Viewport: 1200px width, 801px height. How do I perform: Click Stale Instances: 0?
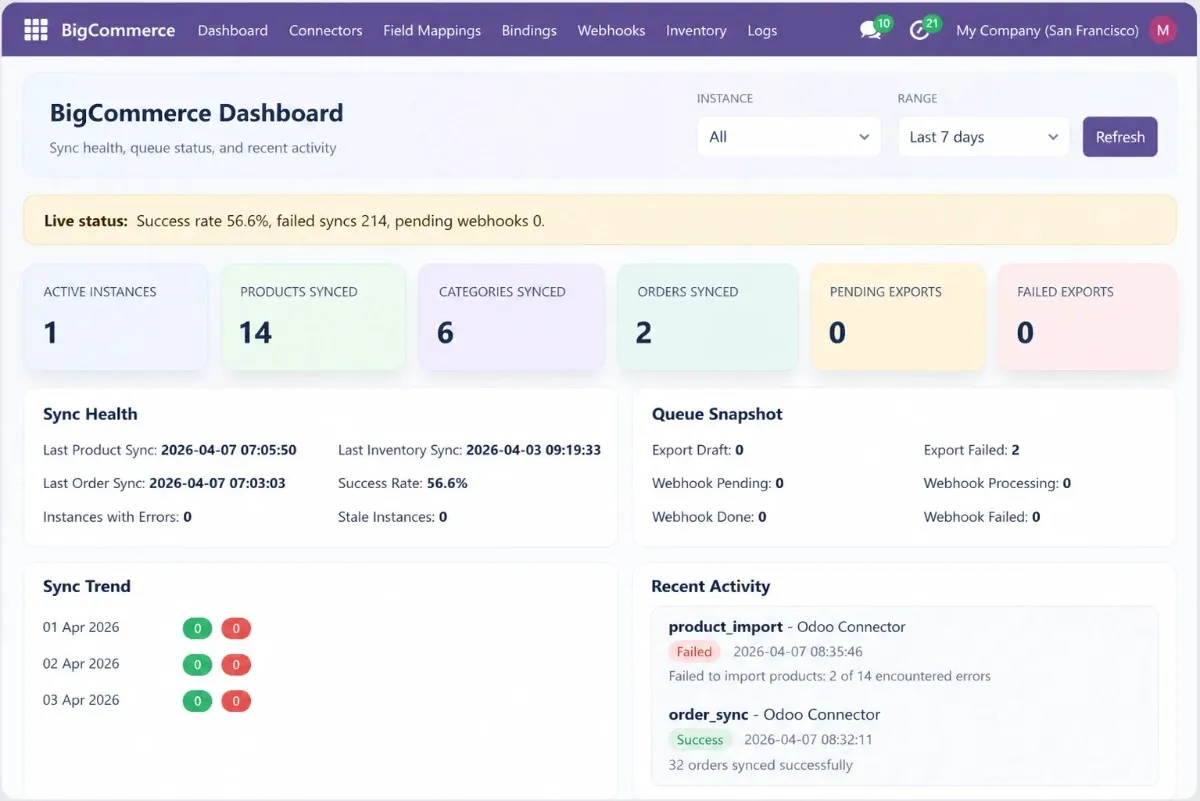click(392, 517)
